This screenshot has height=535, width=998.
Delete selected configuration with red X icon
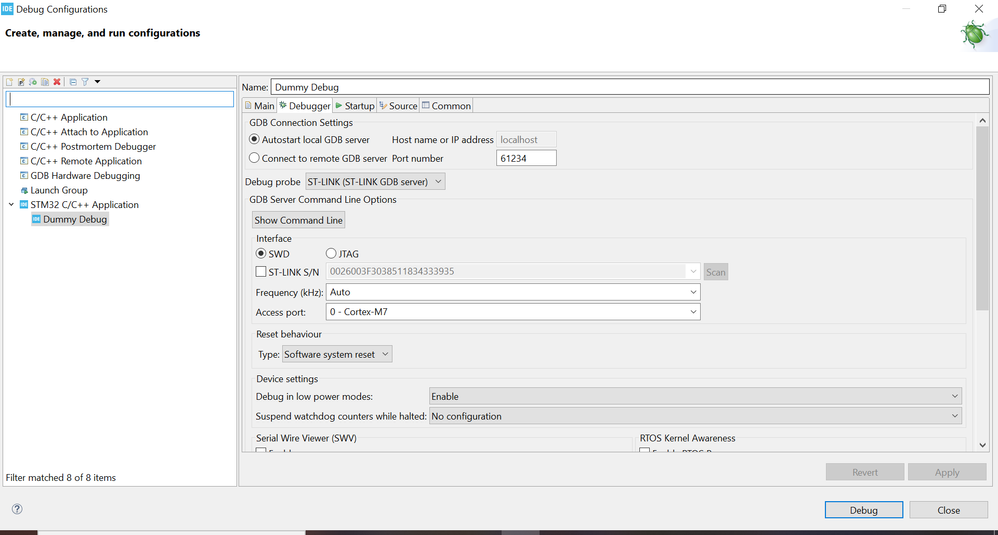click(57, 82)
